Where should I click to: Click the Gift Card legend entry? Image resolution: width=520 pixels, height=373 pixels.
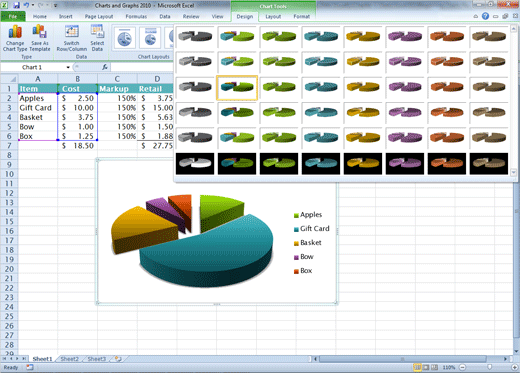[311, 229]
